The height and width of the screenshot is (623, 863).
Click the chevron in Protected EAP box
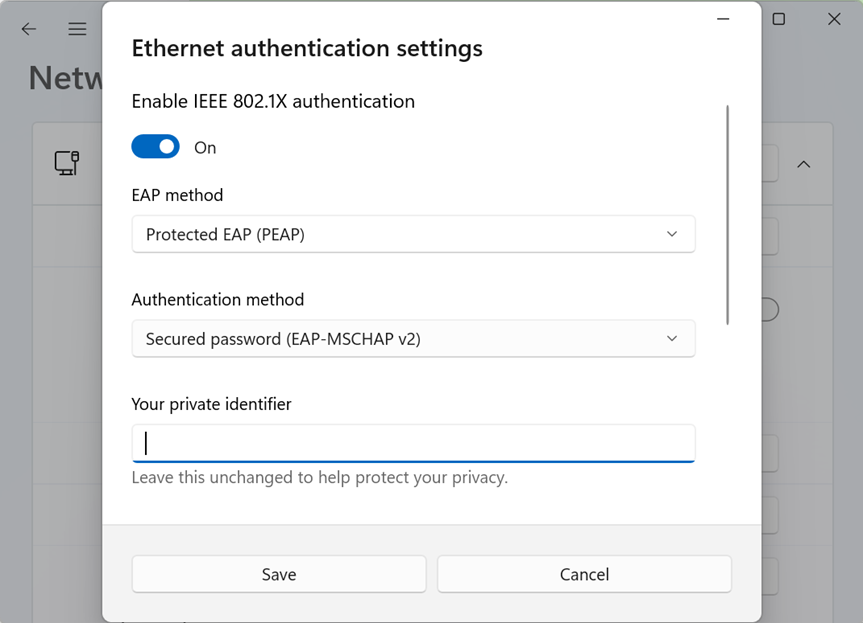(x=672, y=234)
